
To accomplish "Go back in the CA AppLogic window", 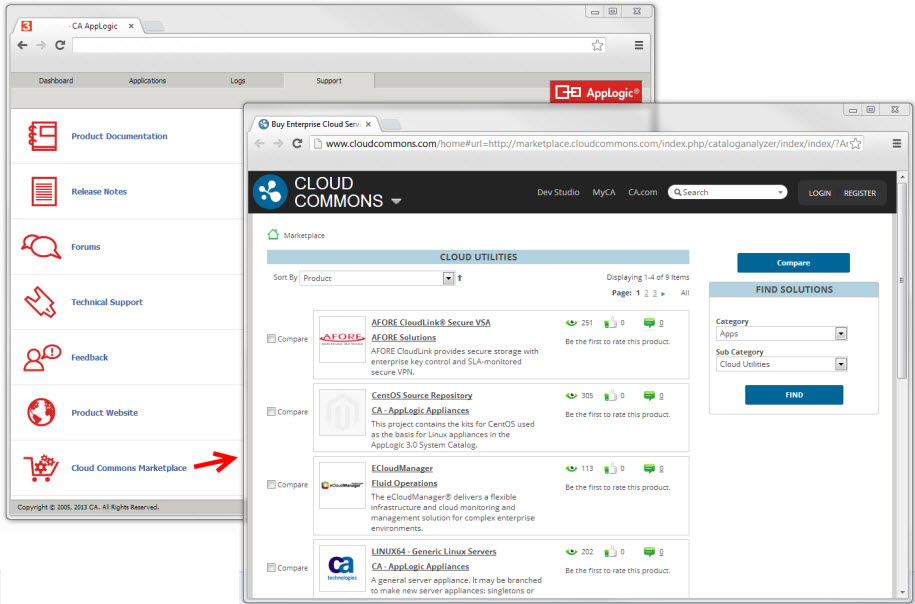I will tap(22, 45).
